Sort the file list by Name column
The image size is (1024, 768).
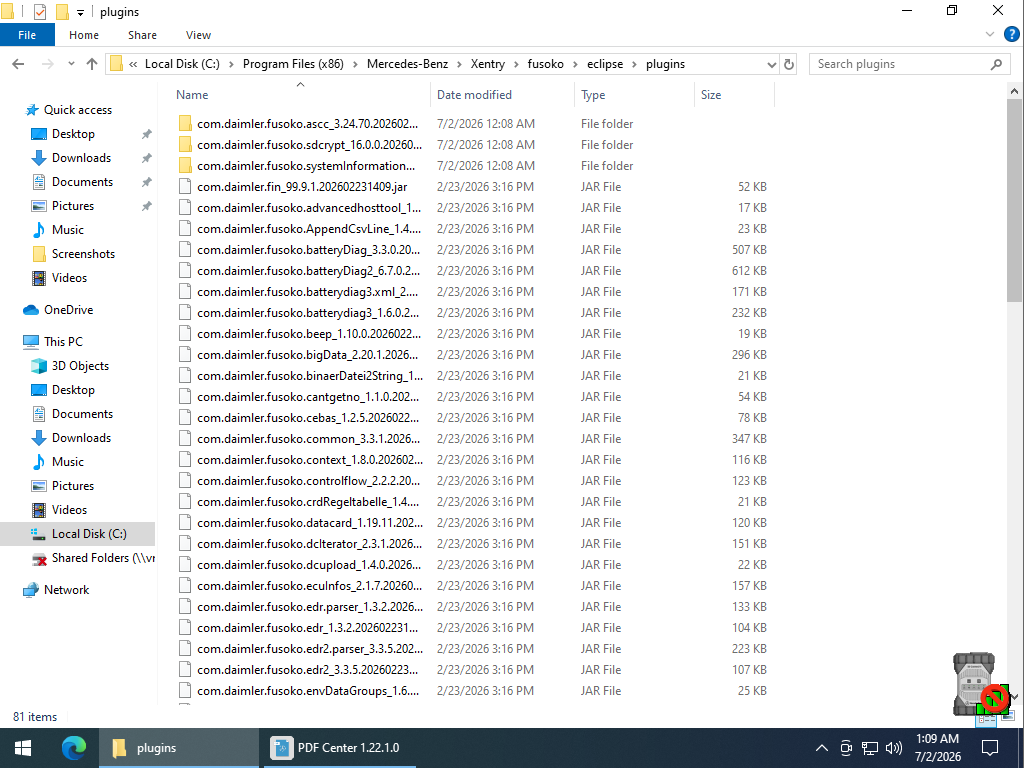tap(192, 95)
